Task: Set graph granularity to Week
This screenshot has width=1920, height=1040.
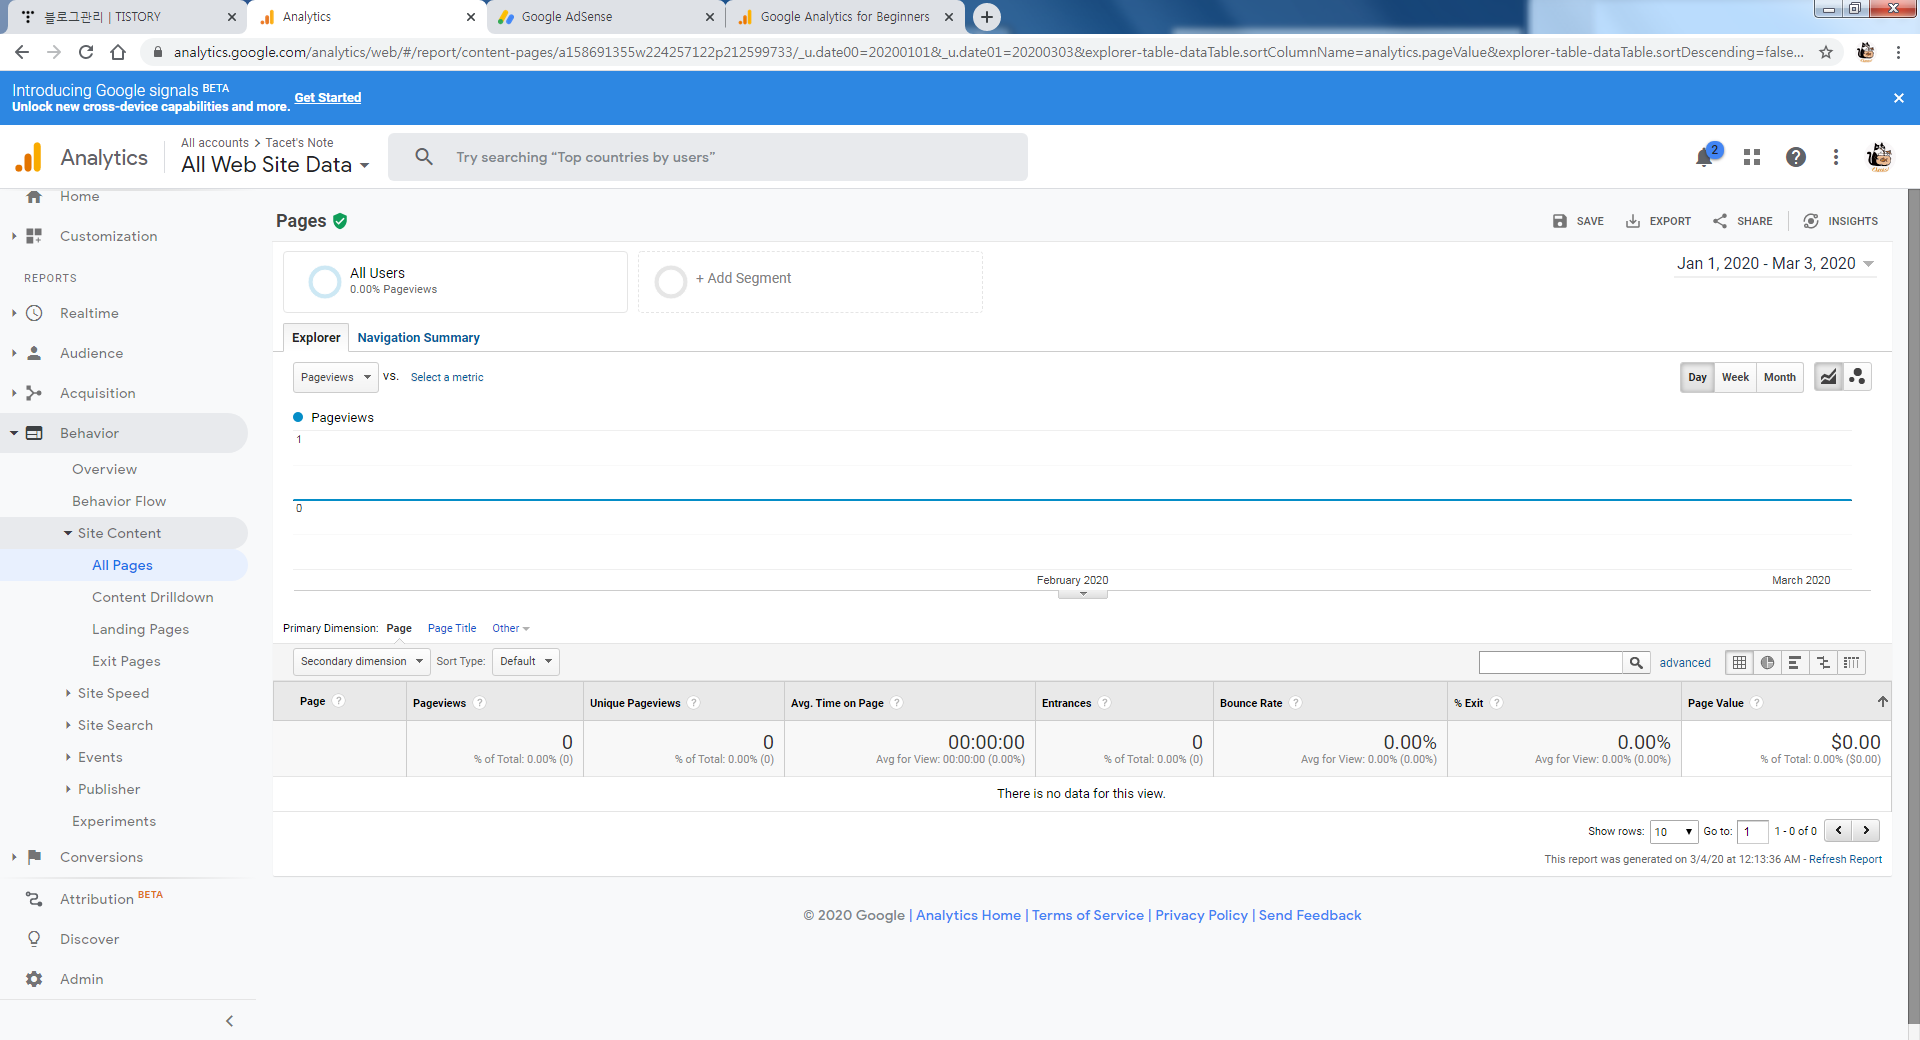Action: 1735,377
